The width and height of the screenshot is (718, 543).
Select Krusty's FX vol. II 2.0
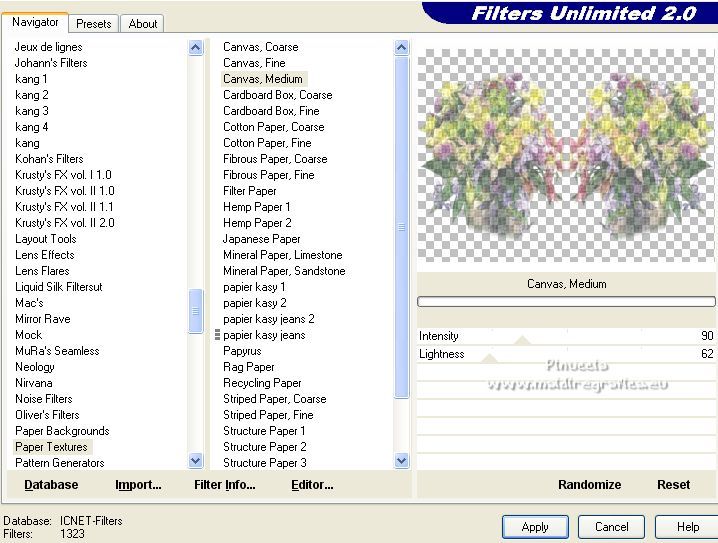pos(65,223)
